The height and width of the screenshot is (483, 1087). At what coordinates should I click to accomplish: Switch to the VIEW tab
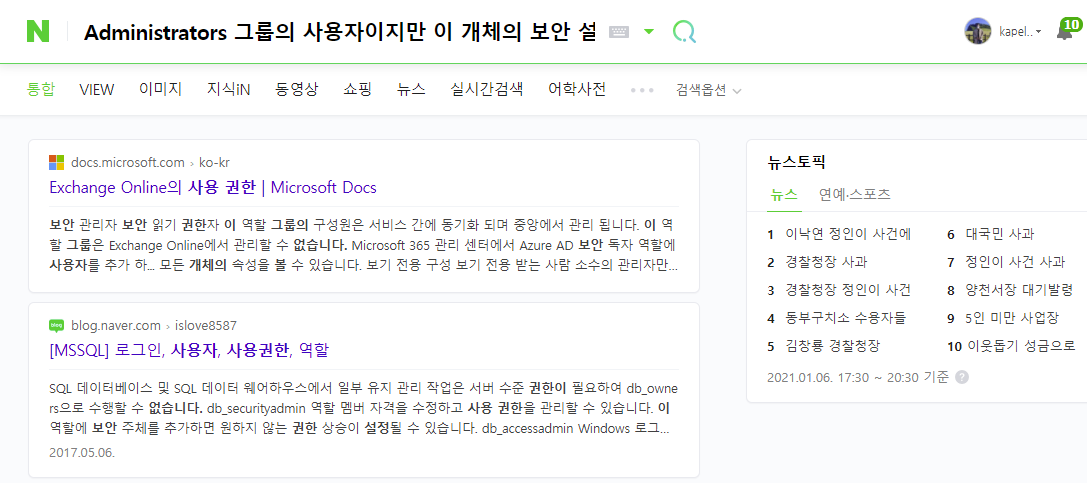[96, 89]
